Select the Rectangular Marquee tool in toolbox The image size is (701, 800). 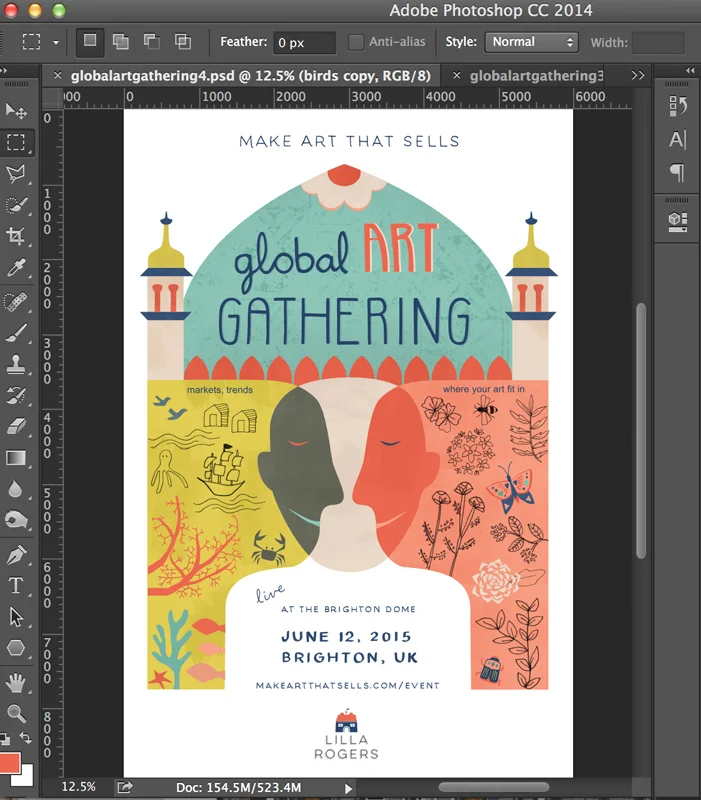tap(16, 142)
